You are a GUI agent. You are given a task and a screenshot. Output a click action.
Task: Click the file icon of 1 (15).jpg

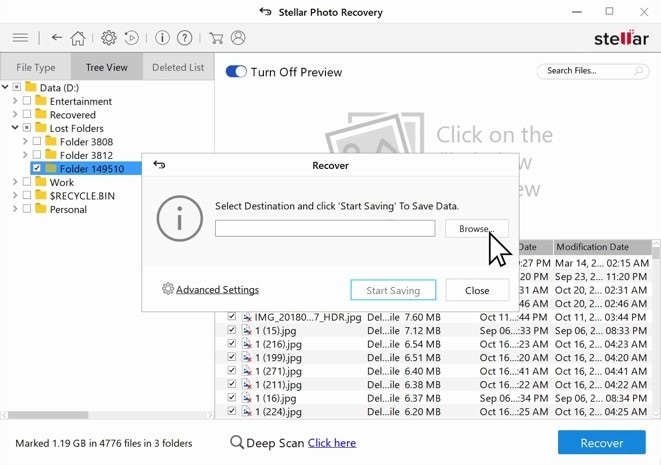247,330
